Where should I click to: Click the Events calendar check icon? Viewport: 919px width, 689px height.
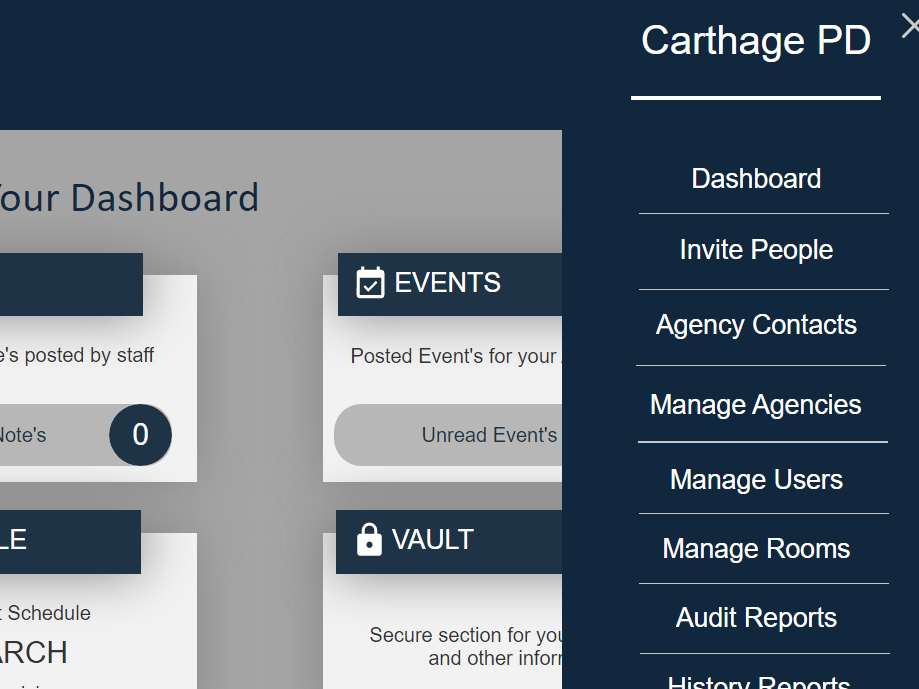pos(370,283)
